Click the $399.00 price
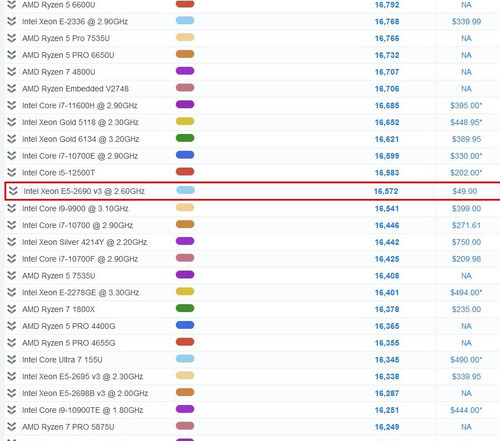Image resolution: width=500 pixels, height=441 pixels. coord(466,208)
